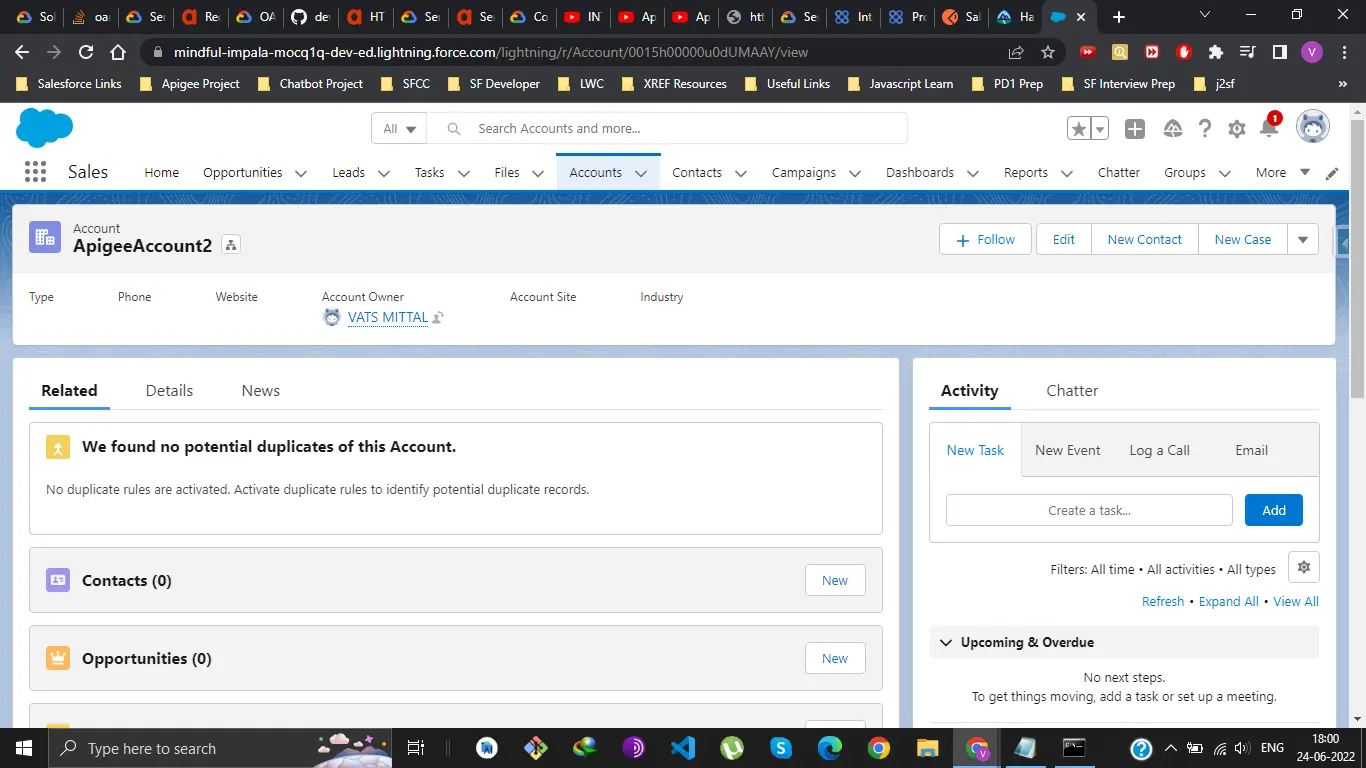The width and height of the screenshot is (1366, 768).
Task: Click the pencil icon to edit navigation
Action: 1332,173
